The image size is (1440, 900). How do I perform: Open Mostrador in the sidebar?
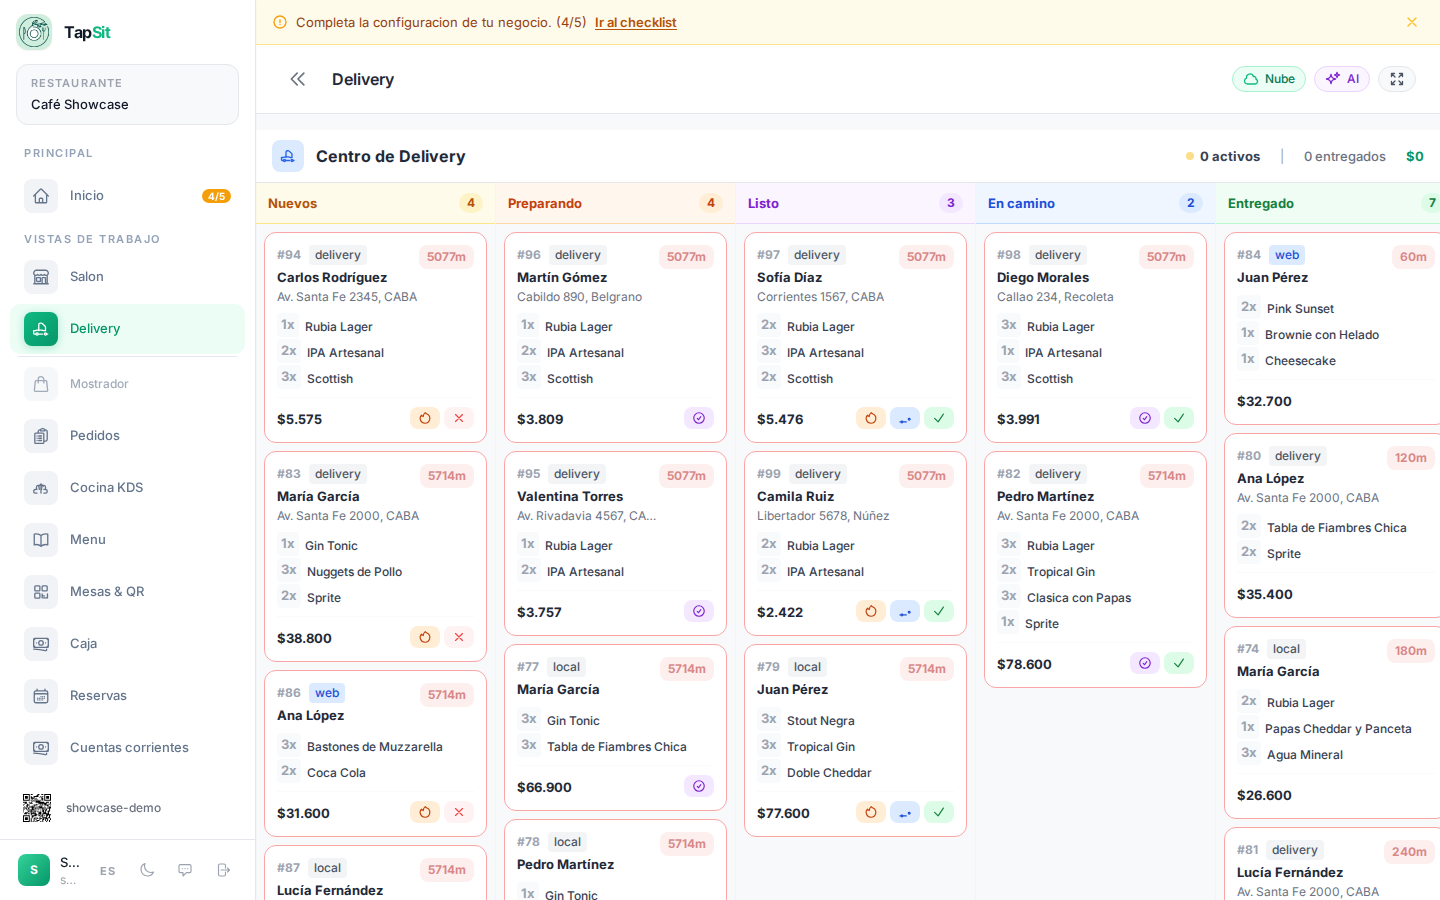tap(127, 384)
